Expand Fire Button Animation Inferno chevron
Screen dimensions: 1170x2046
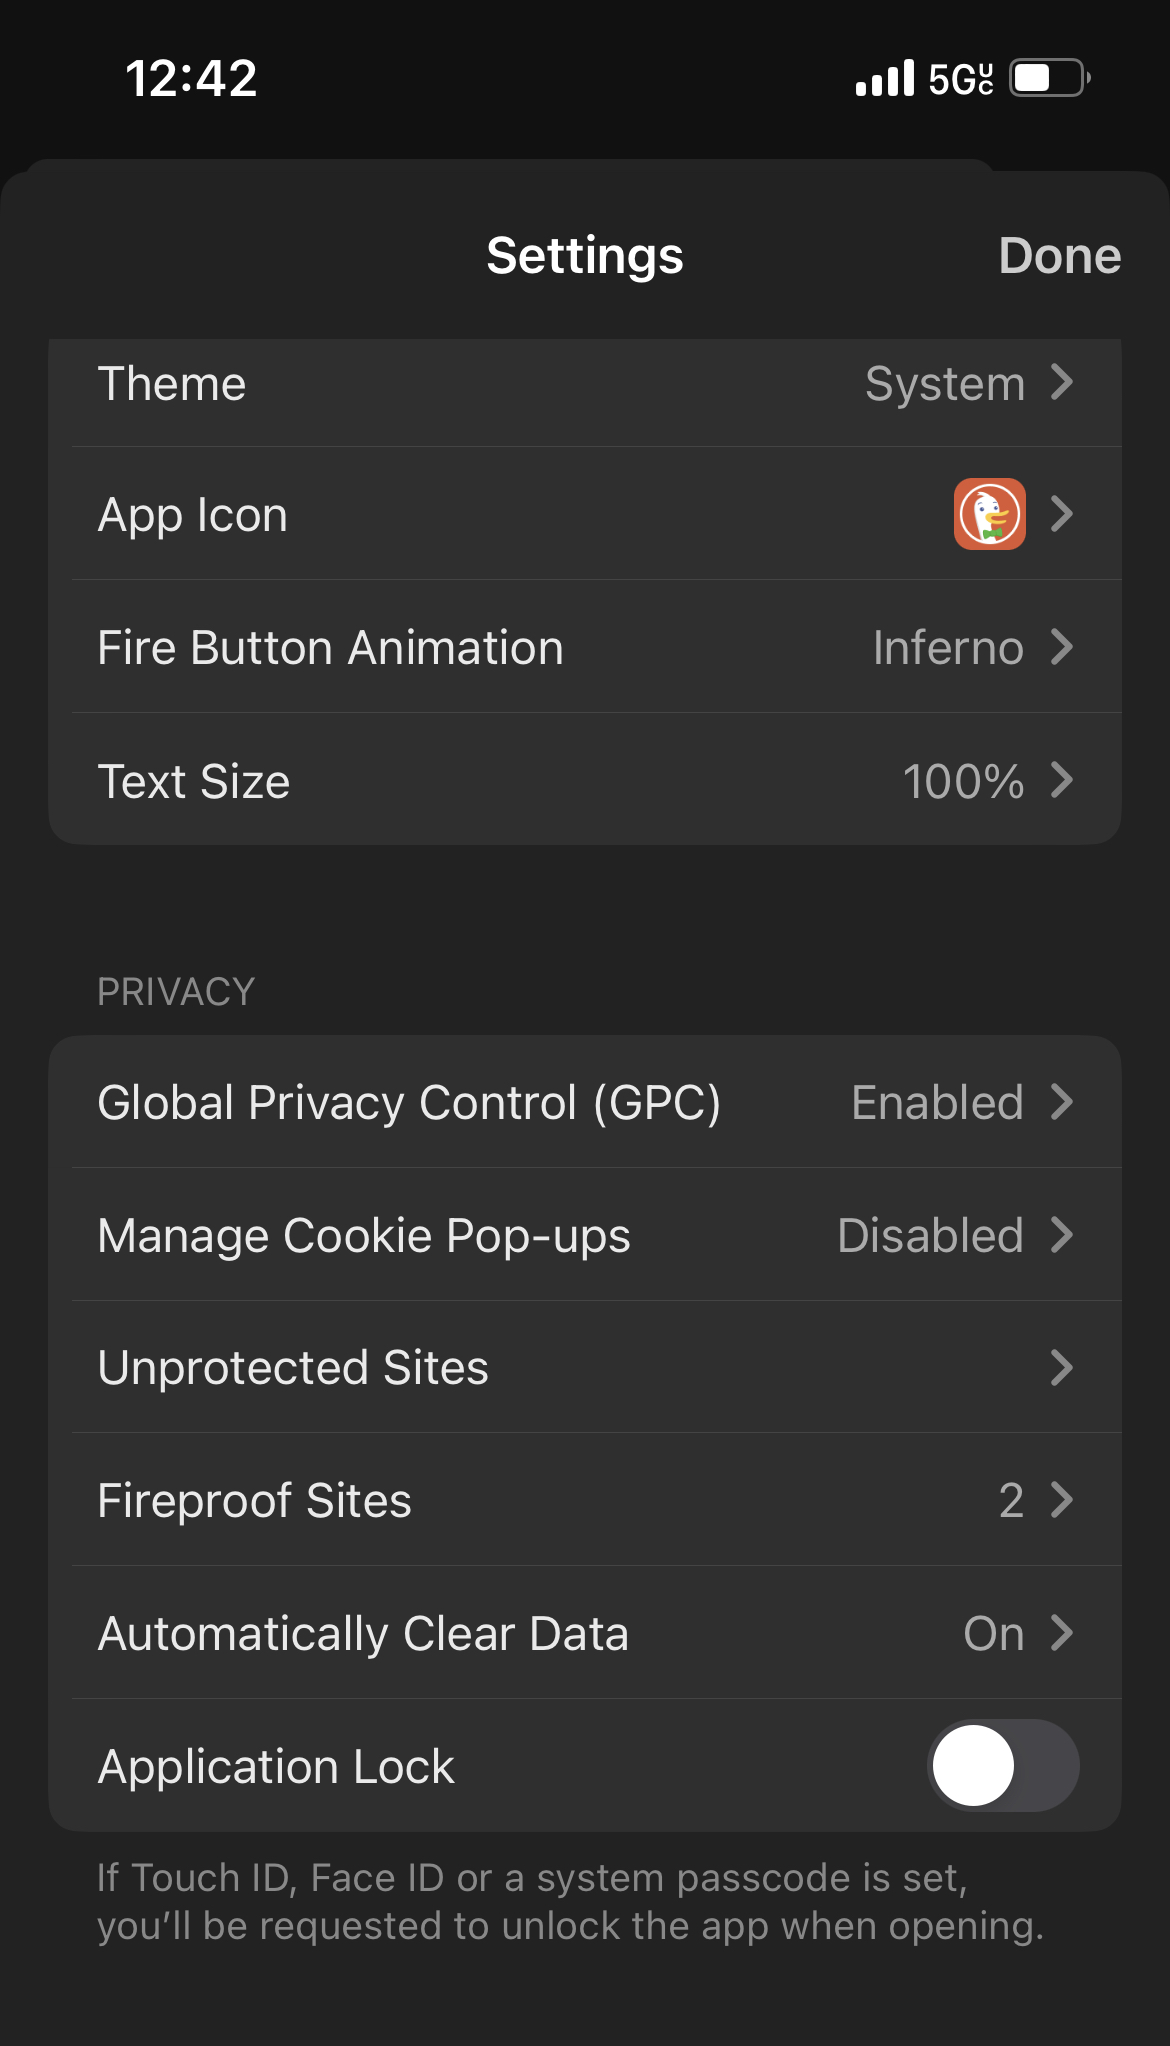click(x=1062, y=647)
